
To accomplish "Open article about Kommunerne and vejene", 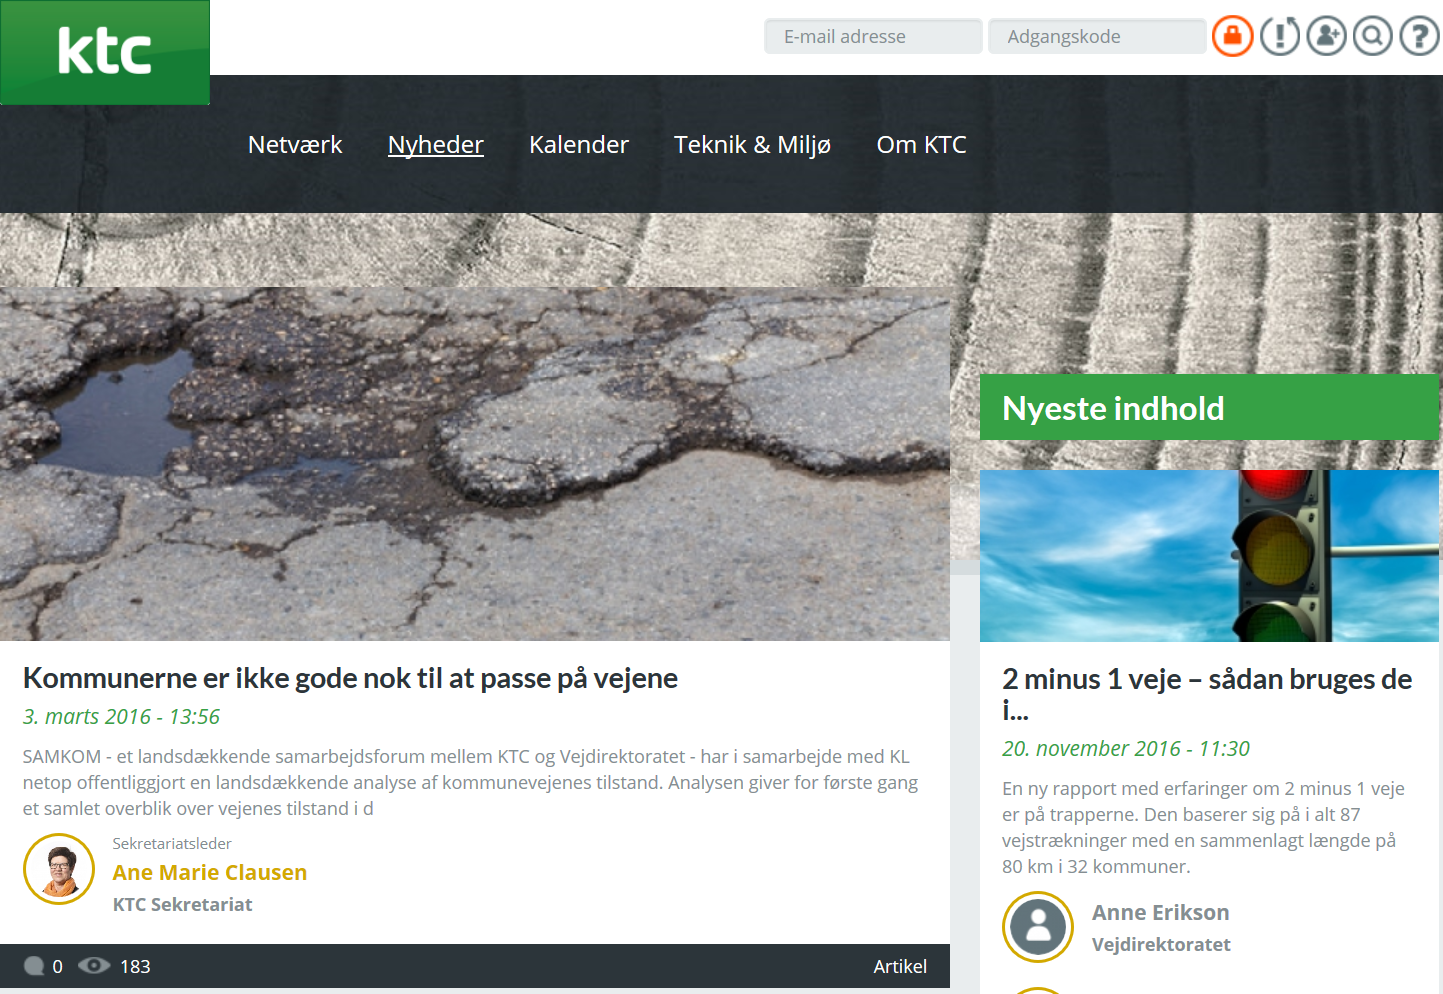I will (x=350, y=678).
